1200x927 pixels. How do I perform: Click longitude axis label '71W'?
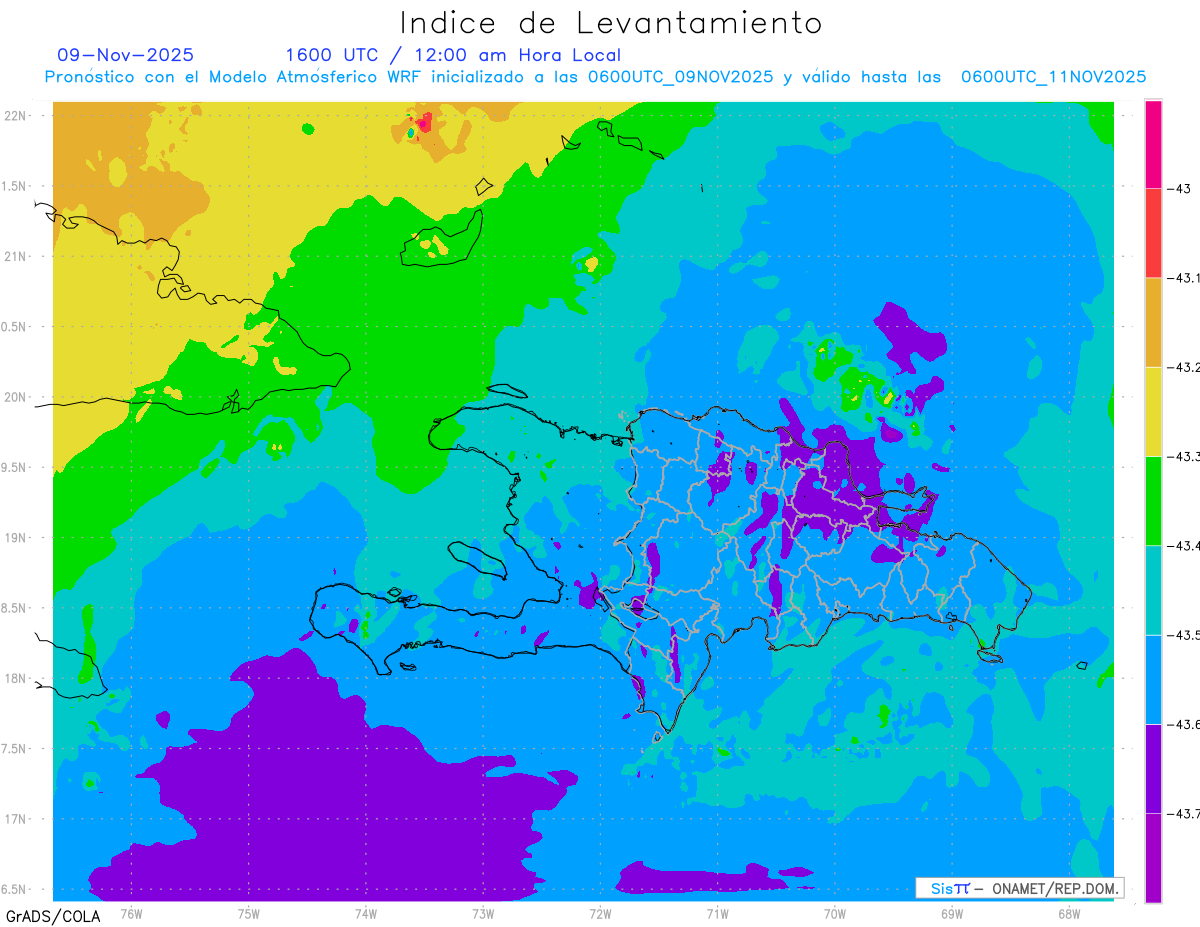(717, 913)
